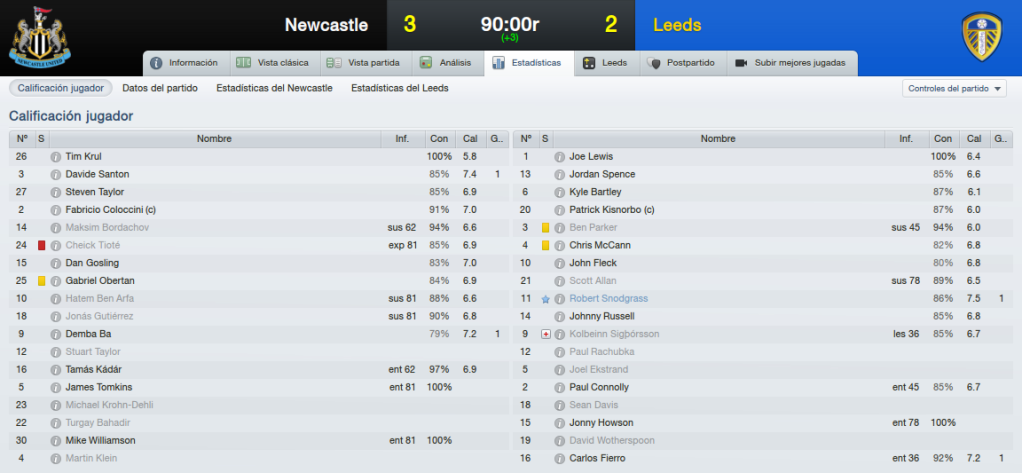Select the Postpartido tab
Viewport: 1022px width, 473px height.
click(x=683, y=63)
